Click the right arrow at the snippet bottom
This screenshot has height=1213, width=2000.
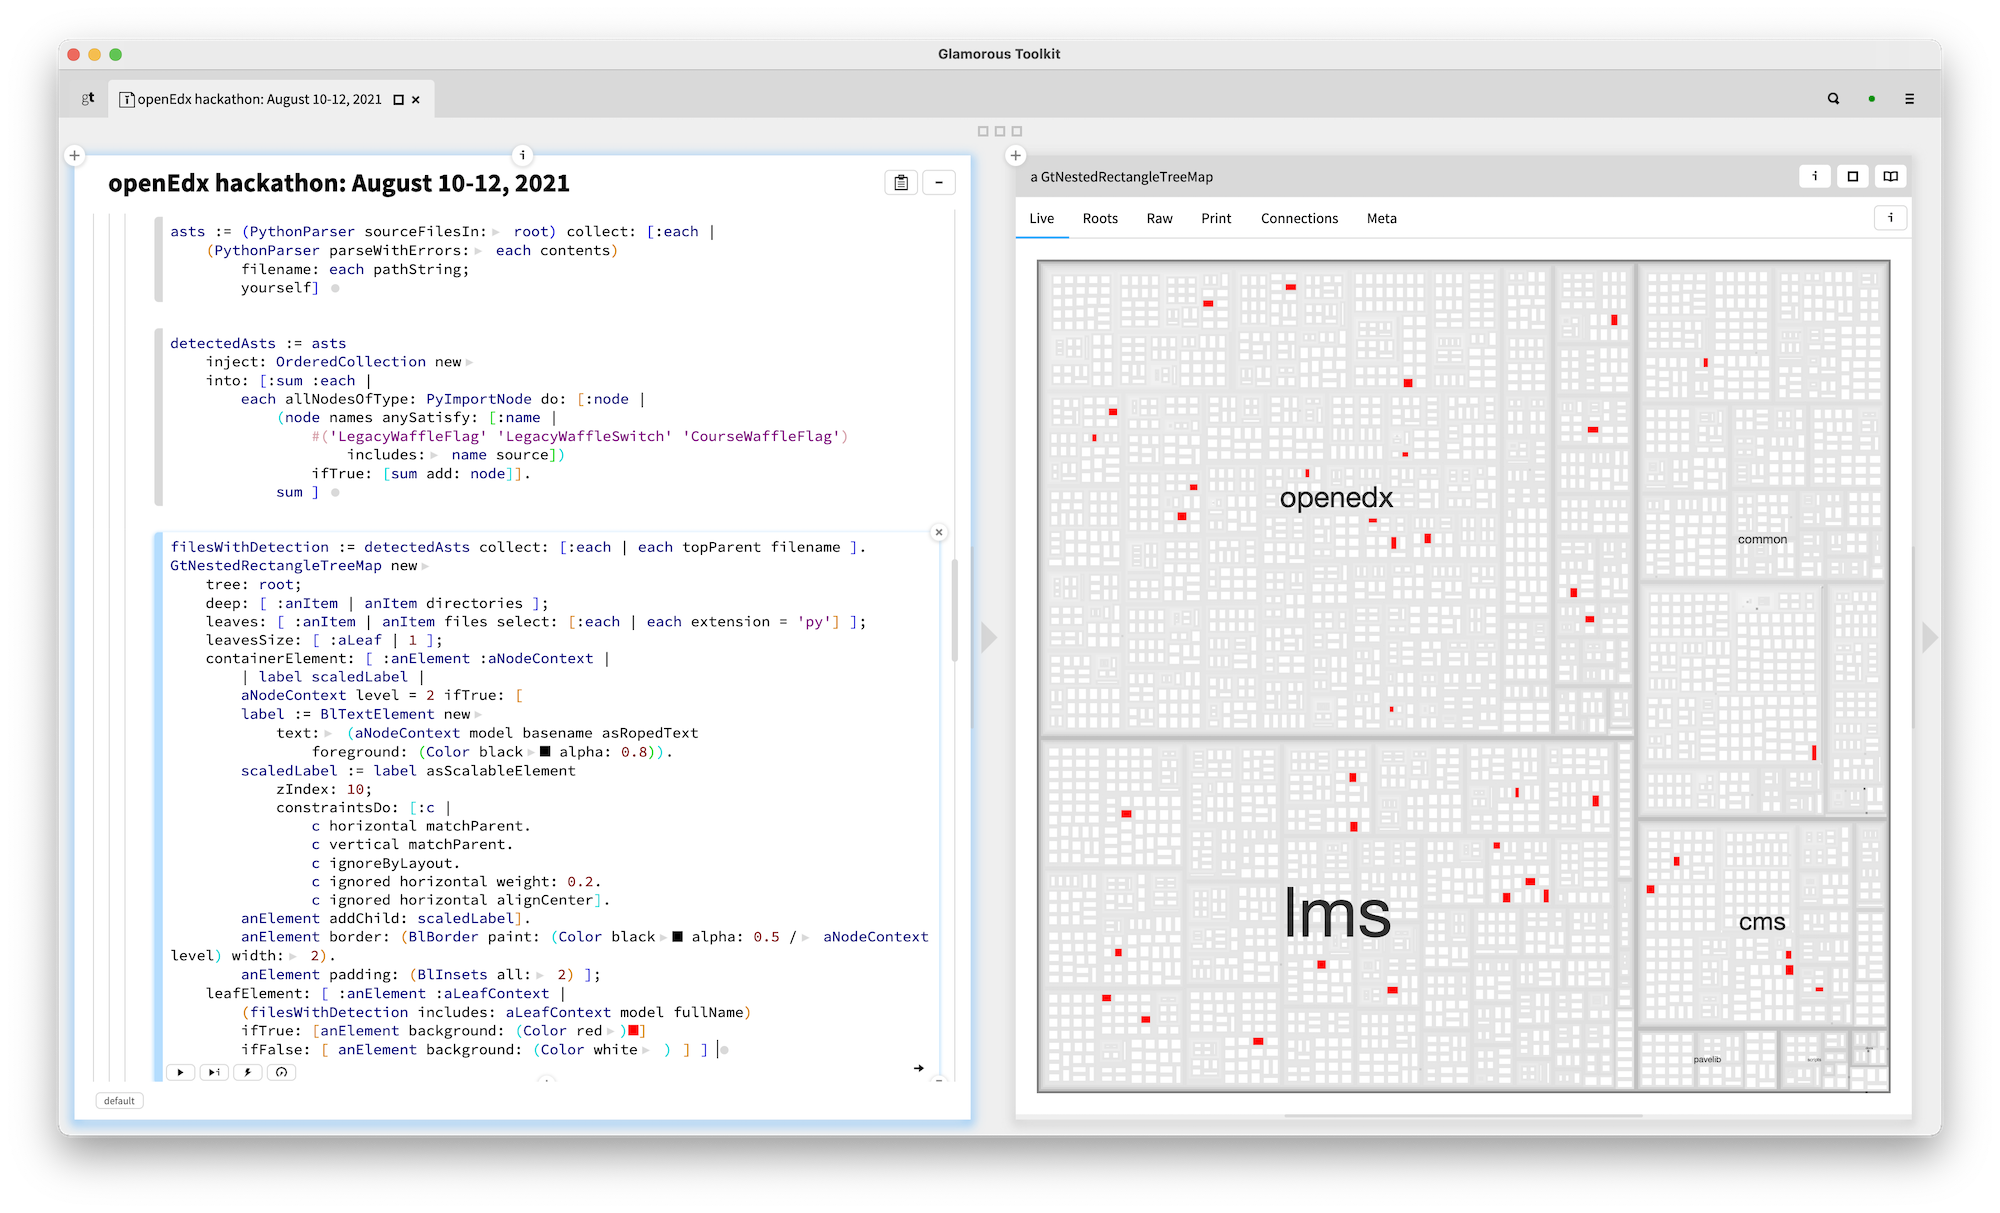click(x=919, y=1068)
